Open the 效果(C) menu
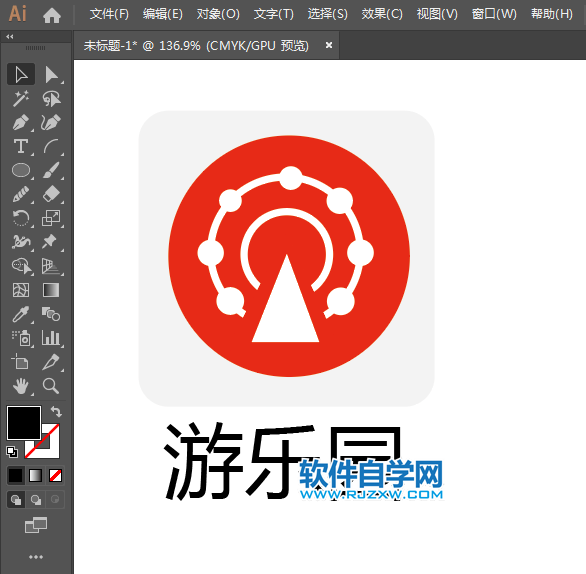 point(382,14)
